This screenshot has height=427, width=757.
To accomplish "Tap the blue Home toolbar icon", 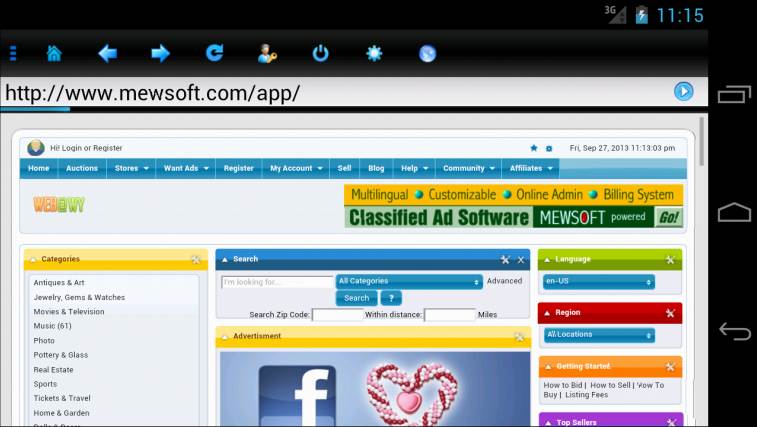I will tap(54, 53).
